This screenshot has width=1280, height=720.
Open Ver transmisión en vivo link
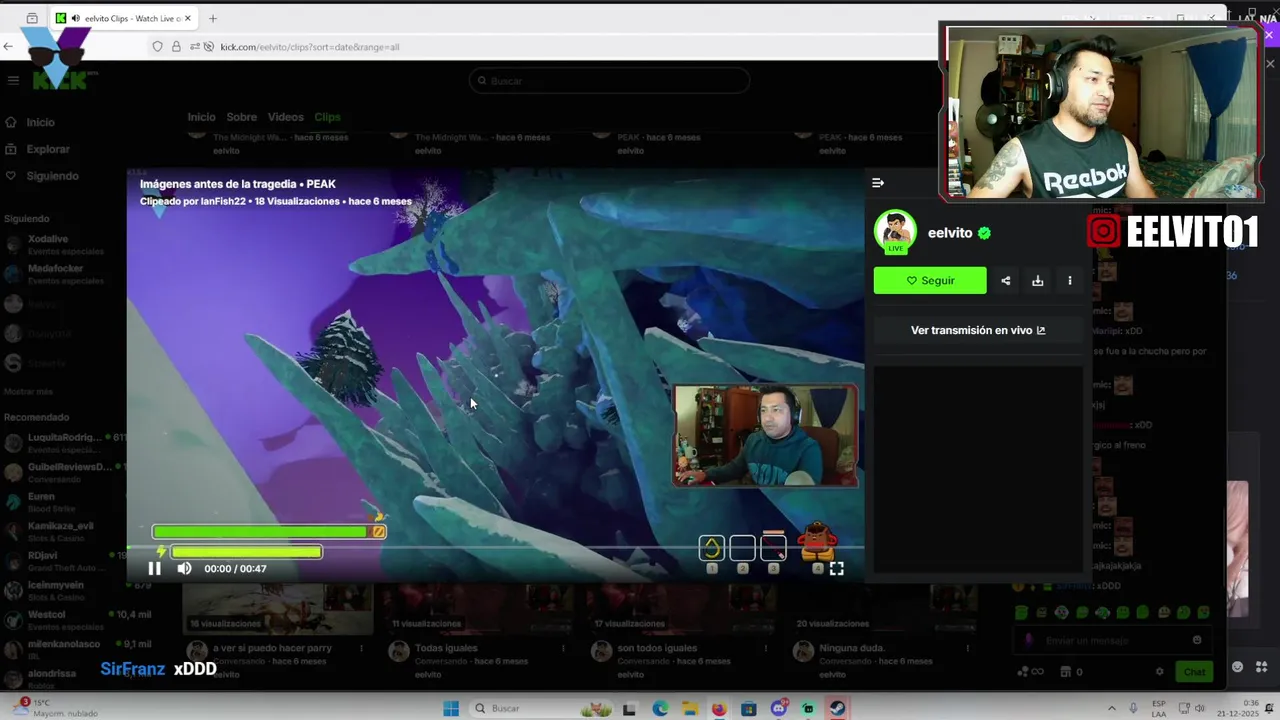(978, 330)
